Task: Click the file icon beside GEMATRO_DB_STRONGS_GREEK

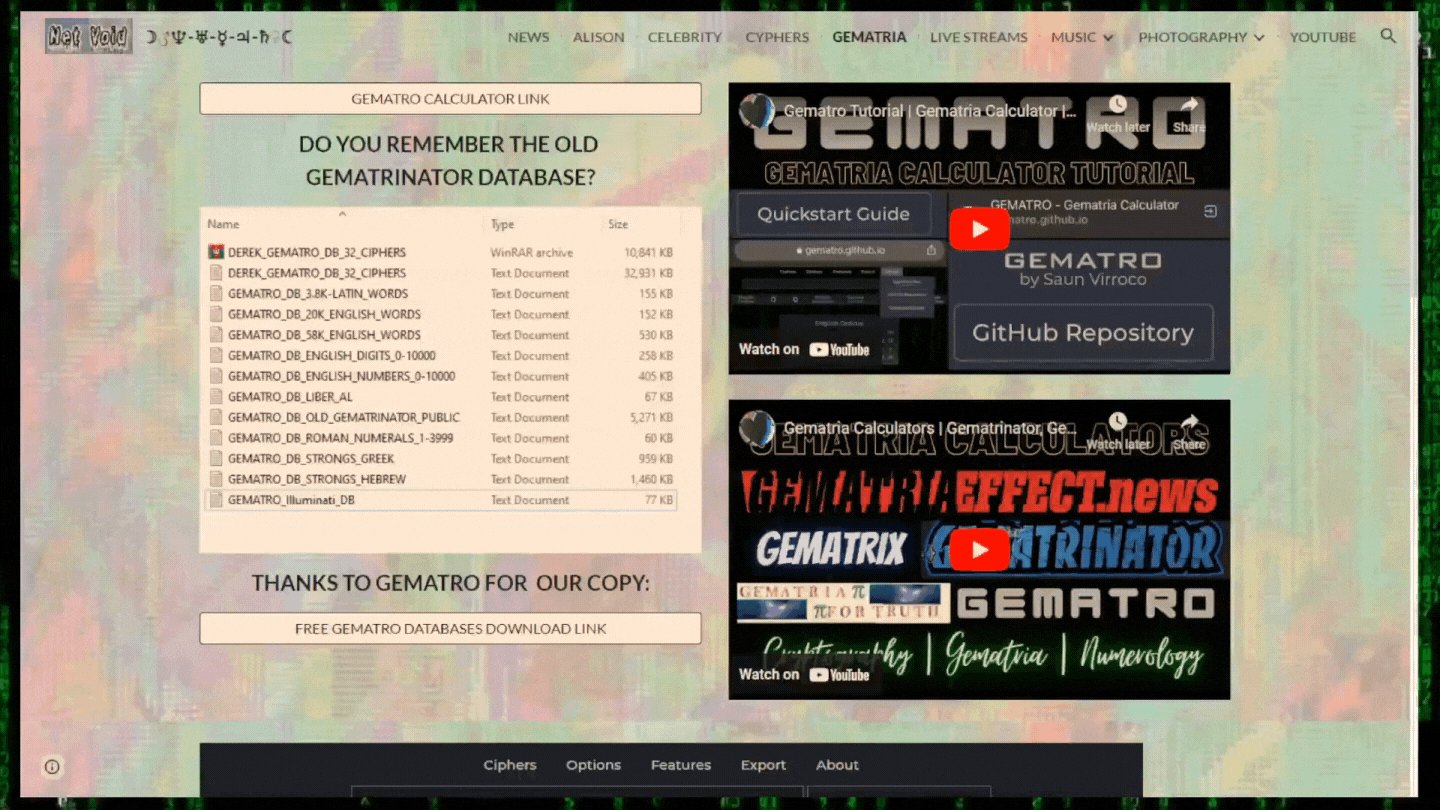Action: coord(216,459)
